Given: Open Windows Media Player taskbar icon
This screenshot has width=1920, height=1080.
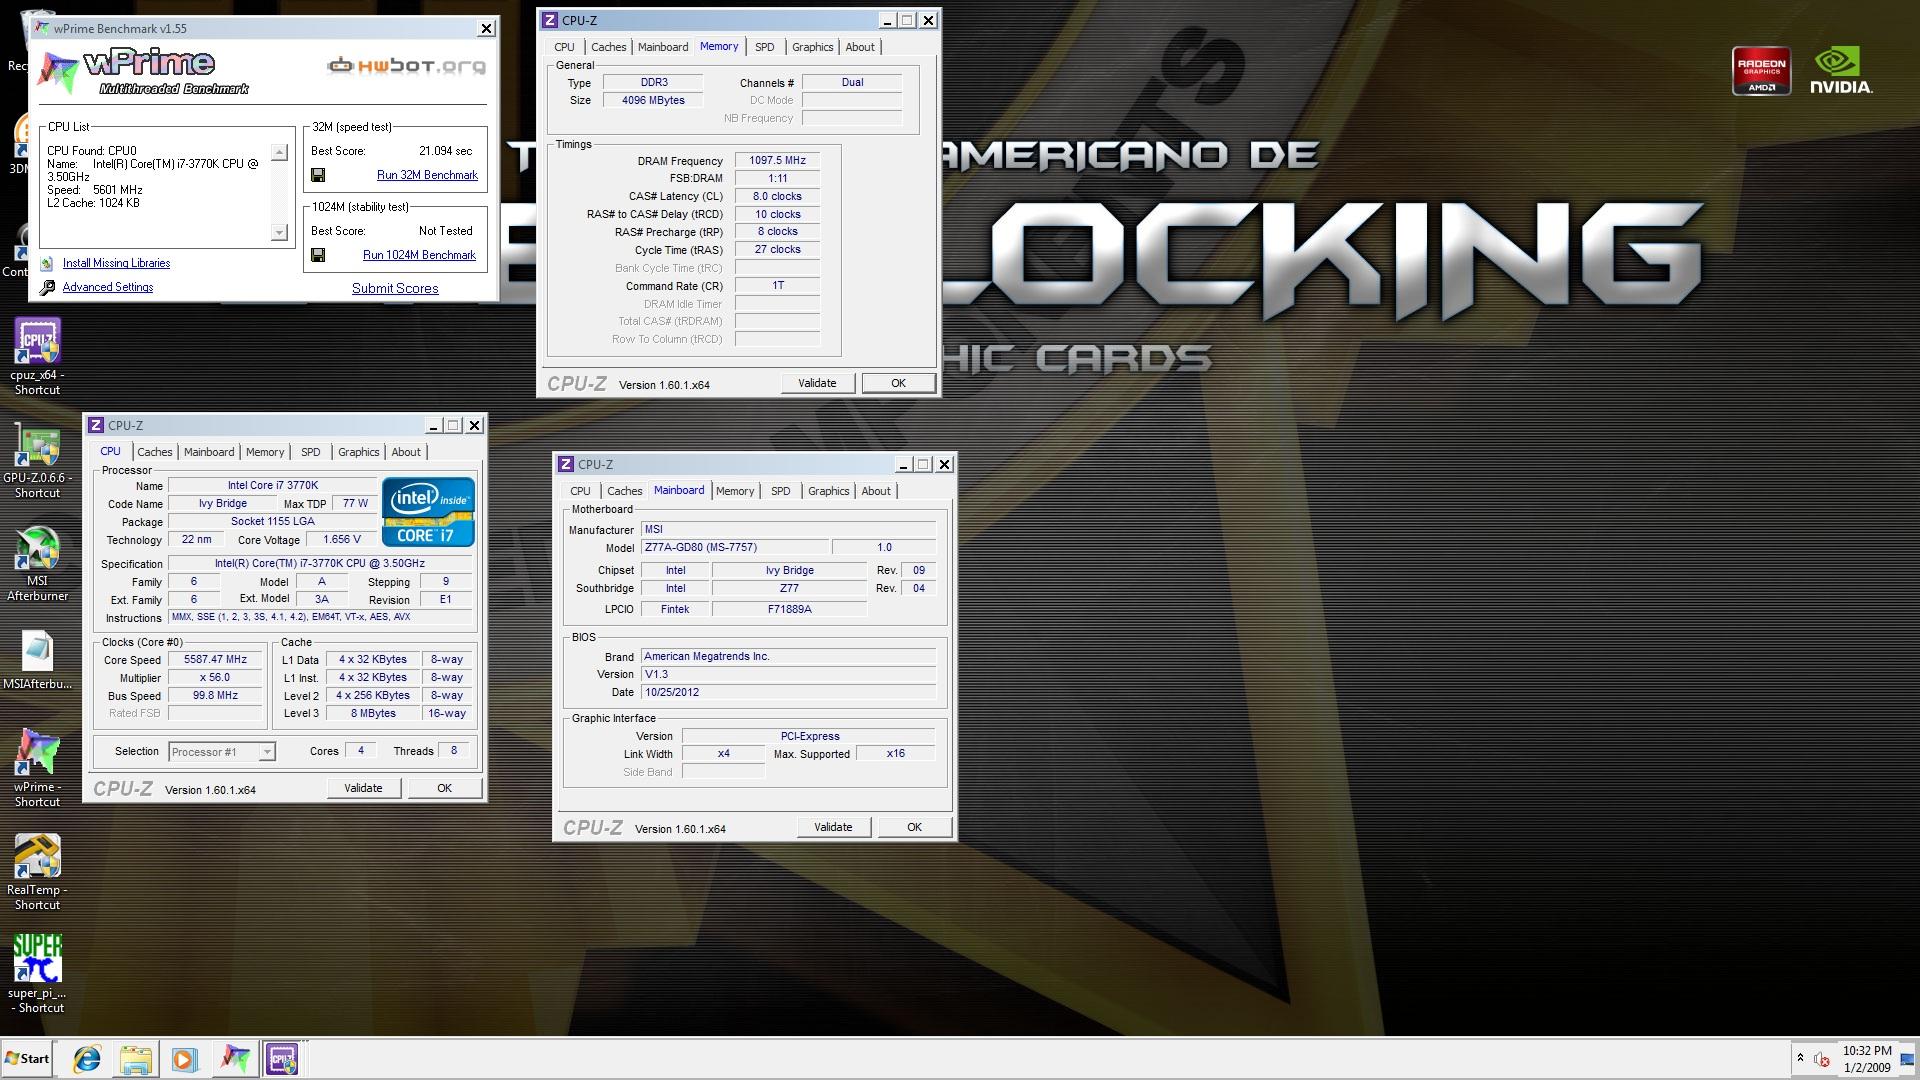Looking at the screenshot, I should (x=184, y=1059).
